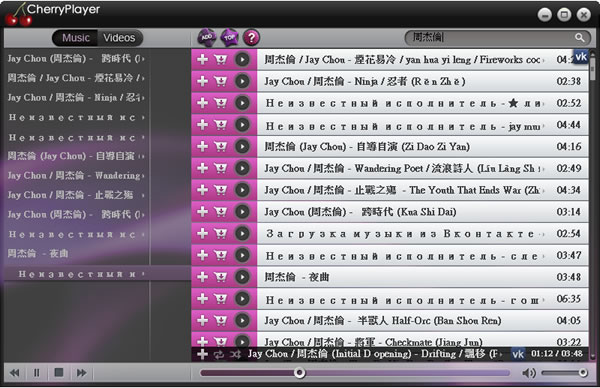Open the TOP charts star button
Screen dimensions: 600x388
(229, 37)
